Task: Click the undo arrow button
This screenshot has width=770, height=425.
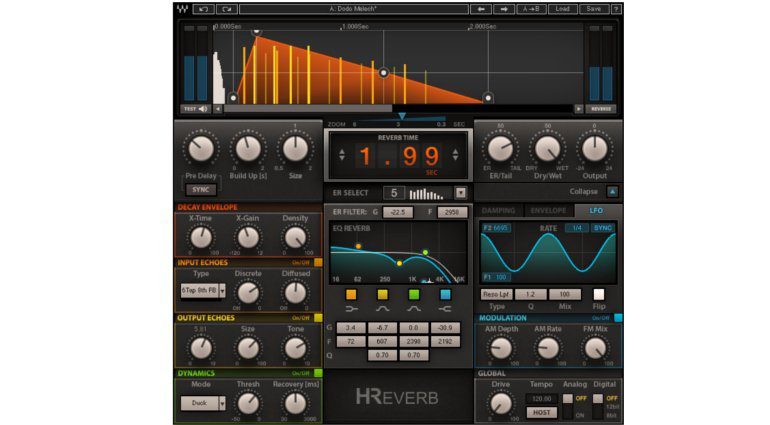Action: coord(204,9)
